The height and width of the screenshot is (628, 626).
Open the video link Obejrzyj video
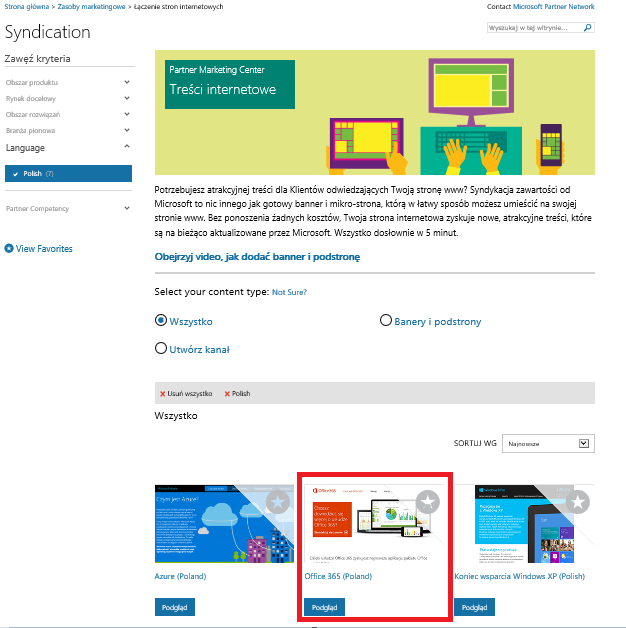coord(257,257)
